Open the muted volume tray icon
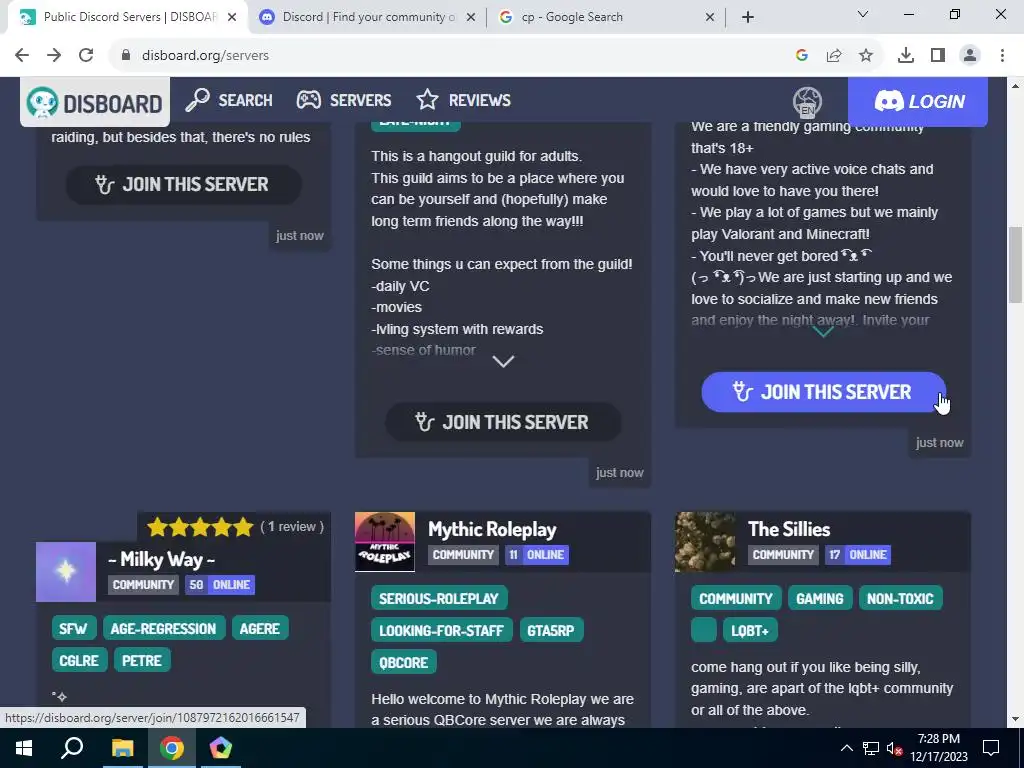Screen dimensions: 1024x768 tap(895, 748)
